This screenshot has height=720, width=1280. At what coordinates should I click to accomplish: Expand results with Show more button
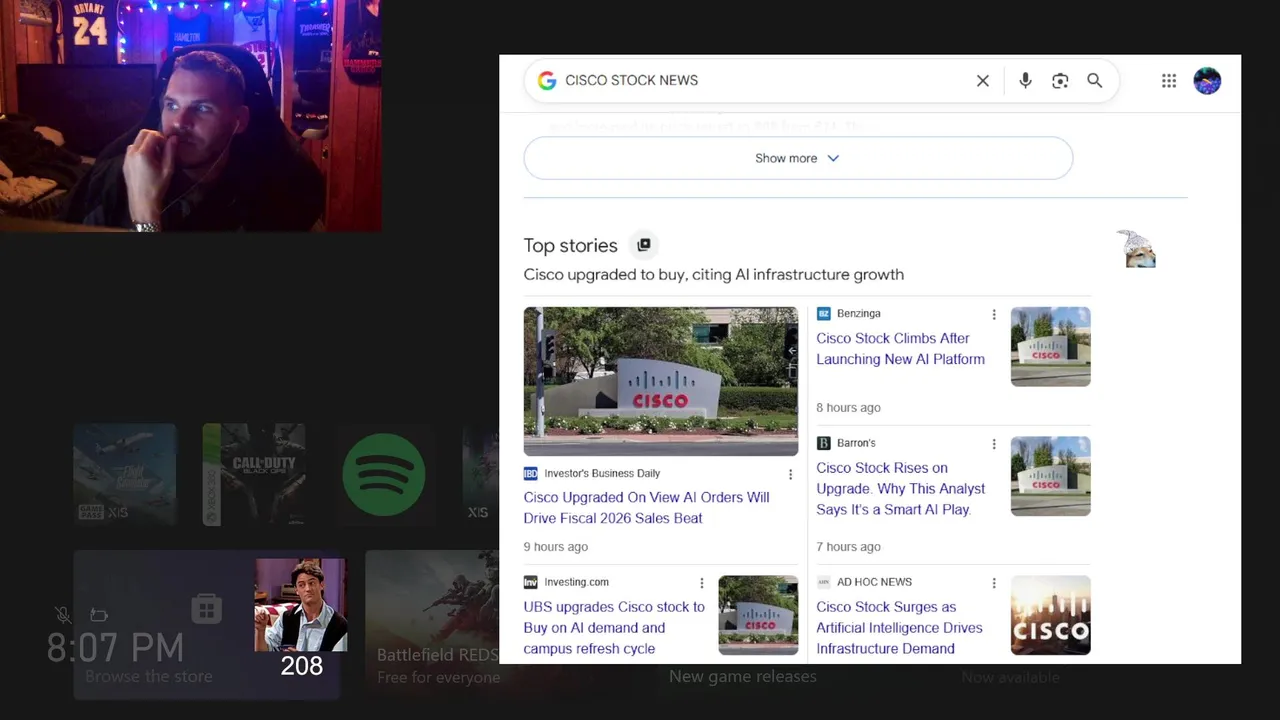point(798,158)
